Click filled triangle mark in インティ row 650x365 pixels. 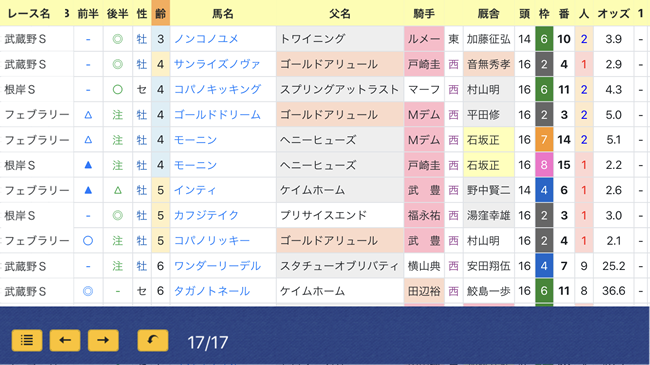click(88, 190)
